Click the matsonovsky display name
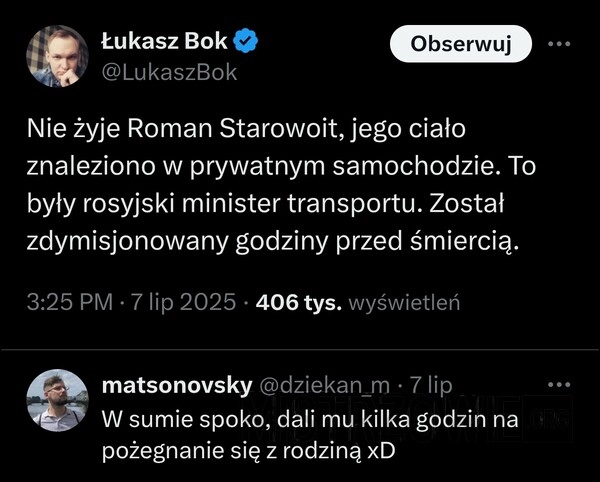The width and height of the screenshot is (600, 482). click(x=177, y=385)
